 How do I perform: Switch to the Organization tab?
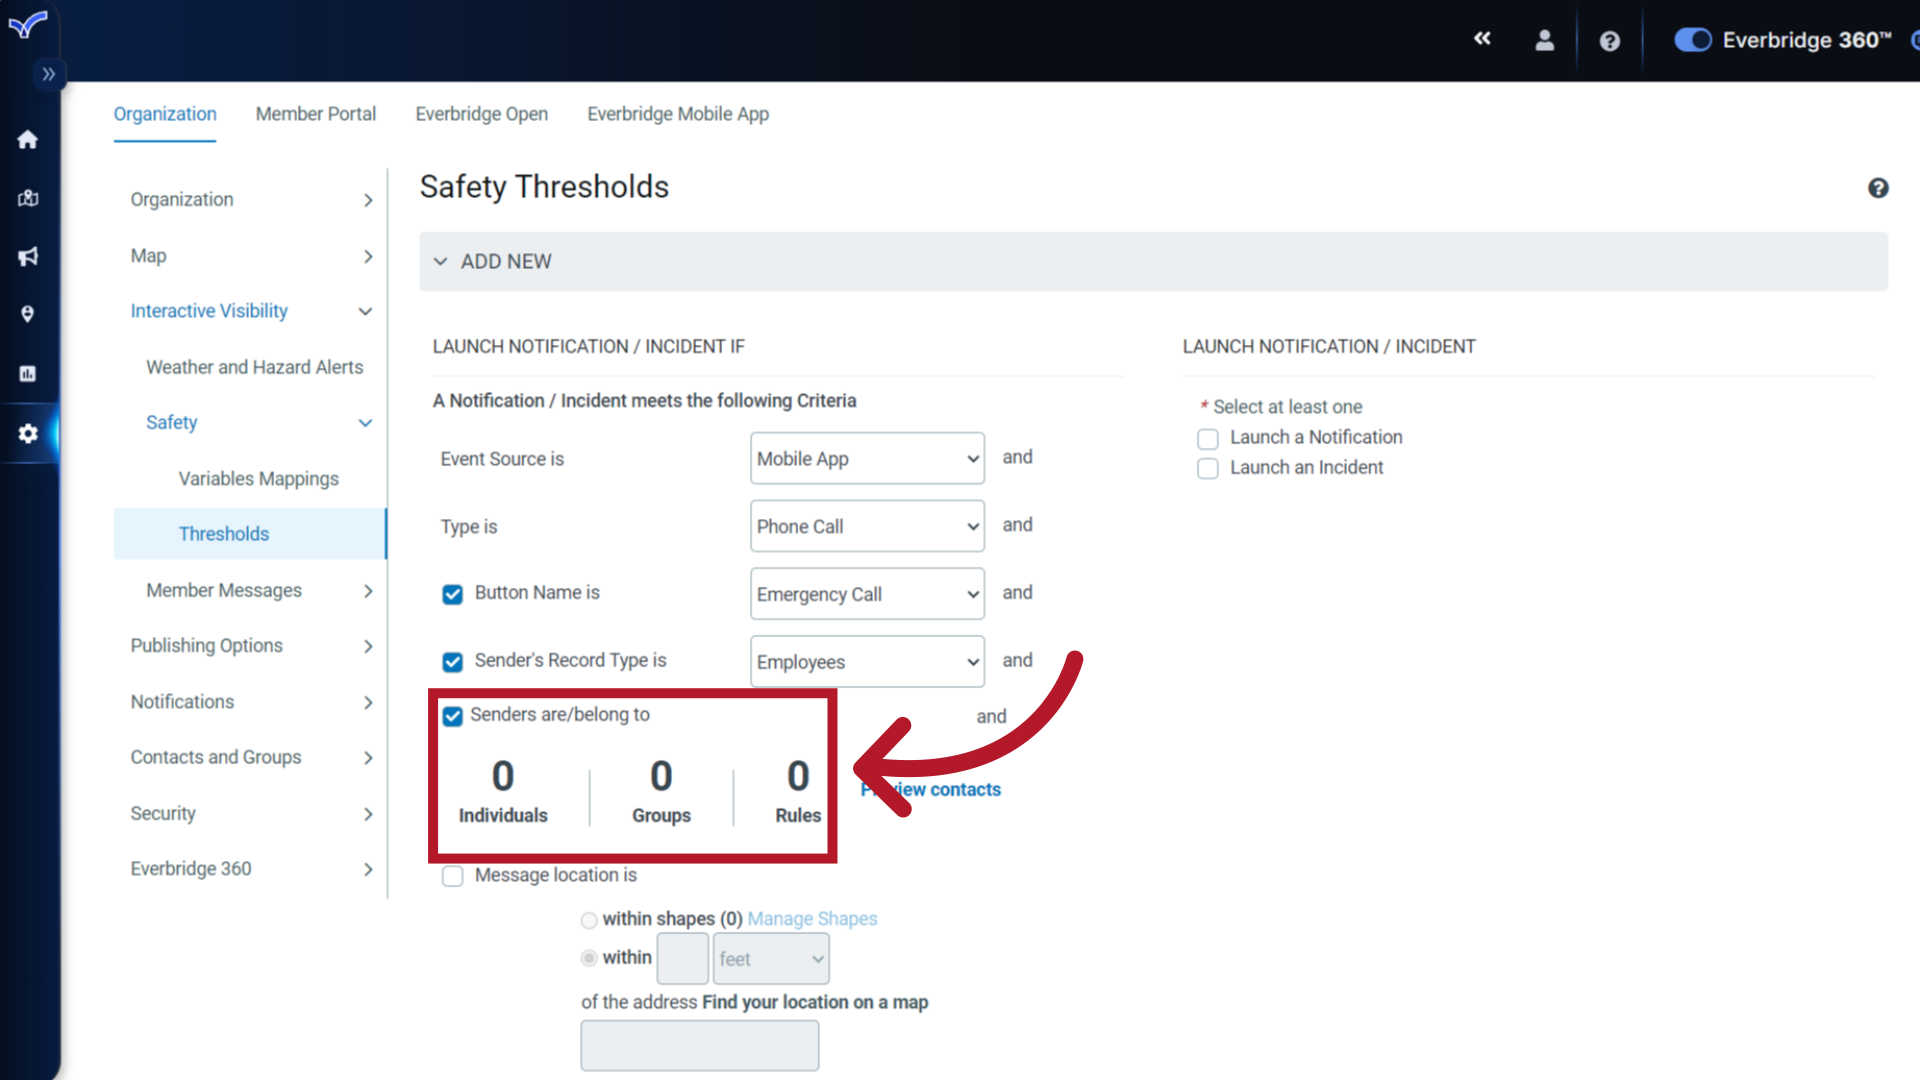pos(165,114)
